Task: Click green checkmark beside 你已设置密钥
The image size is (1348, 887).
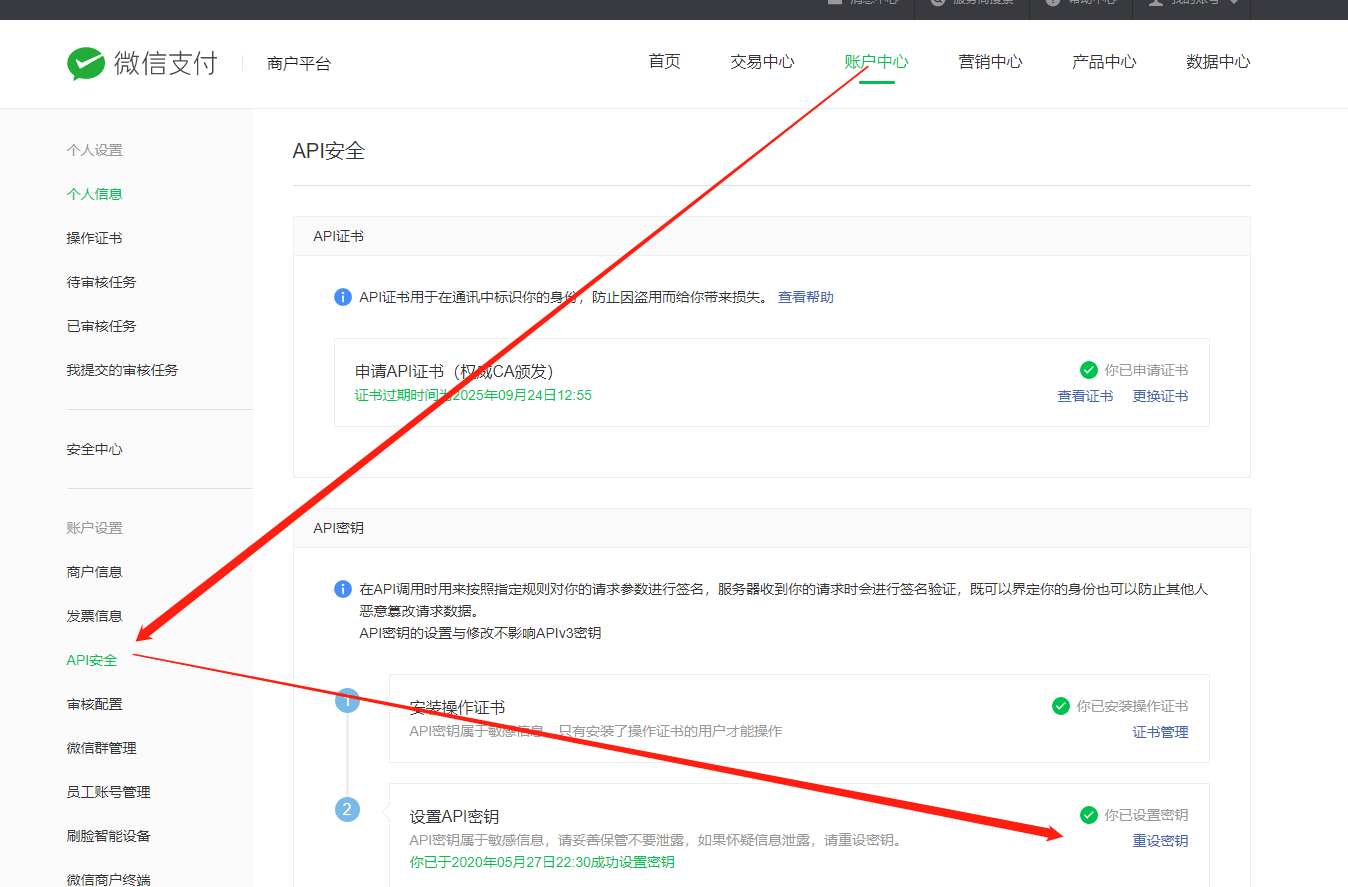Action: (1089, 815)
